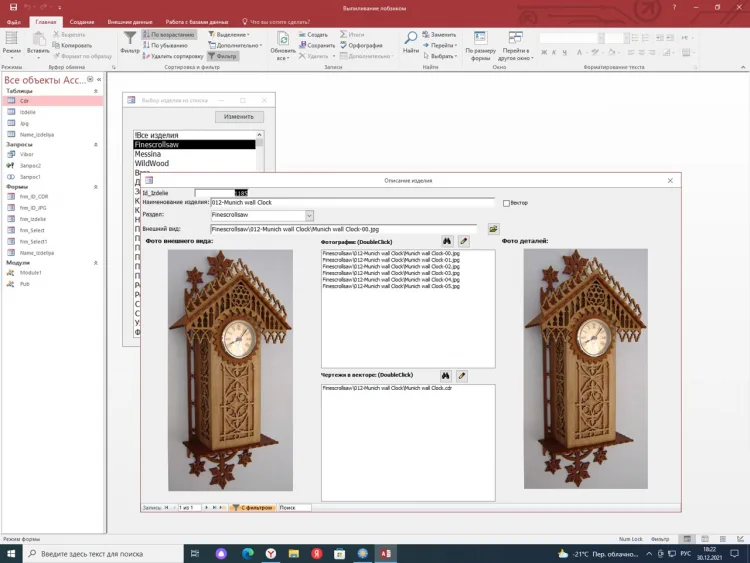Click pencil icon next to Чертежи в векторе

462,376
